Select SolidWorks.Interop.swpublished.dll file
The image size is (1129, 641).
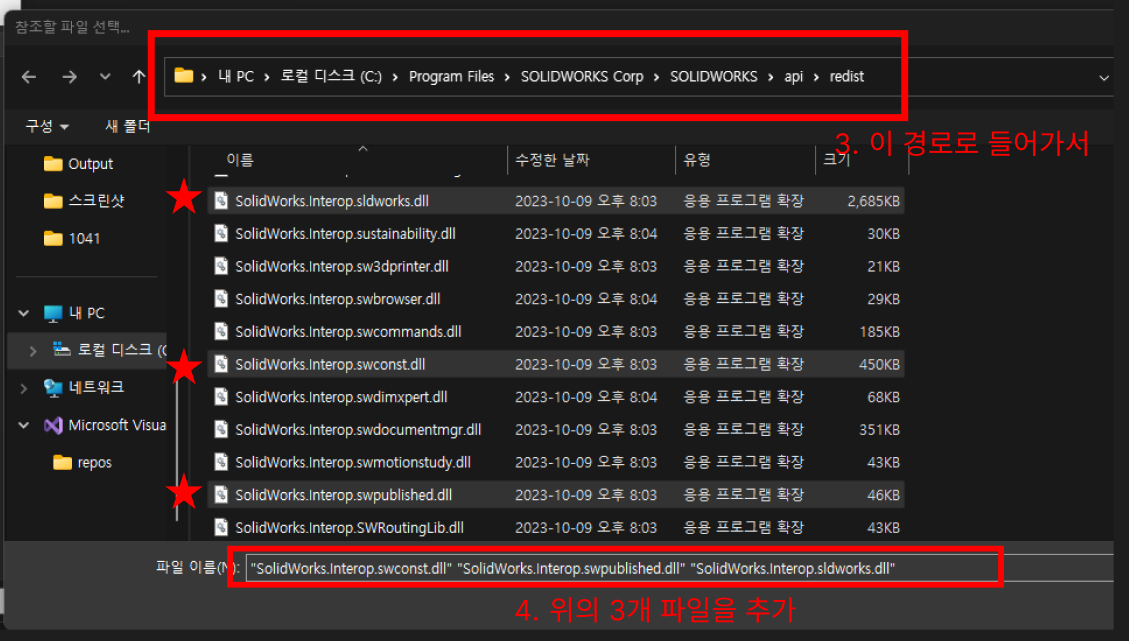click(556, 495)
